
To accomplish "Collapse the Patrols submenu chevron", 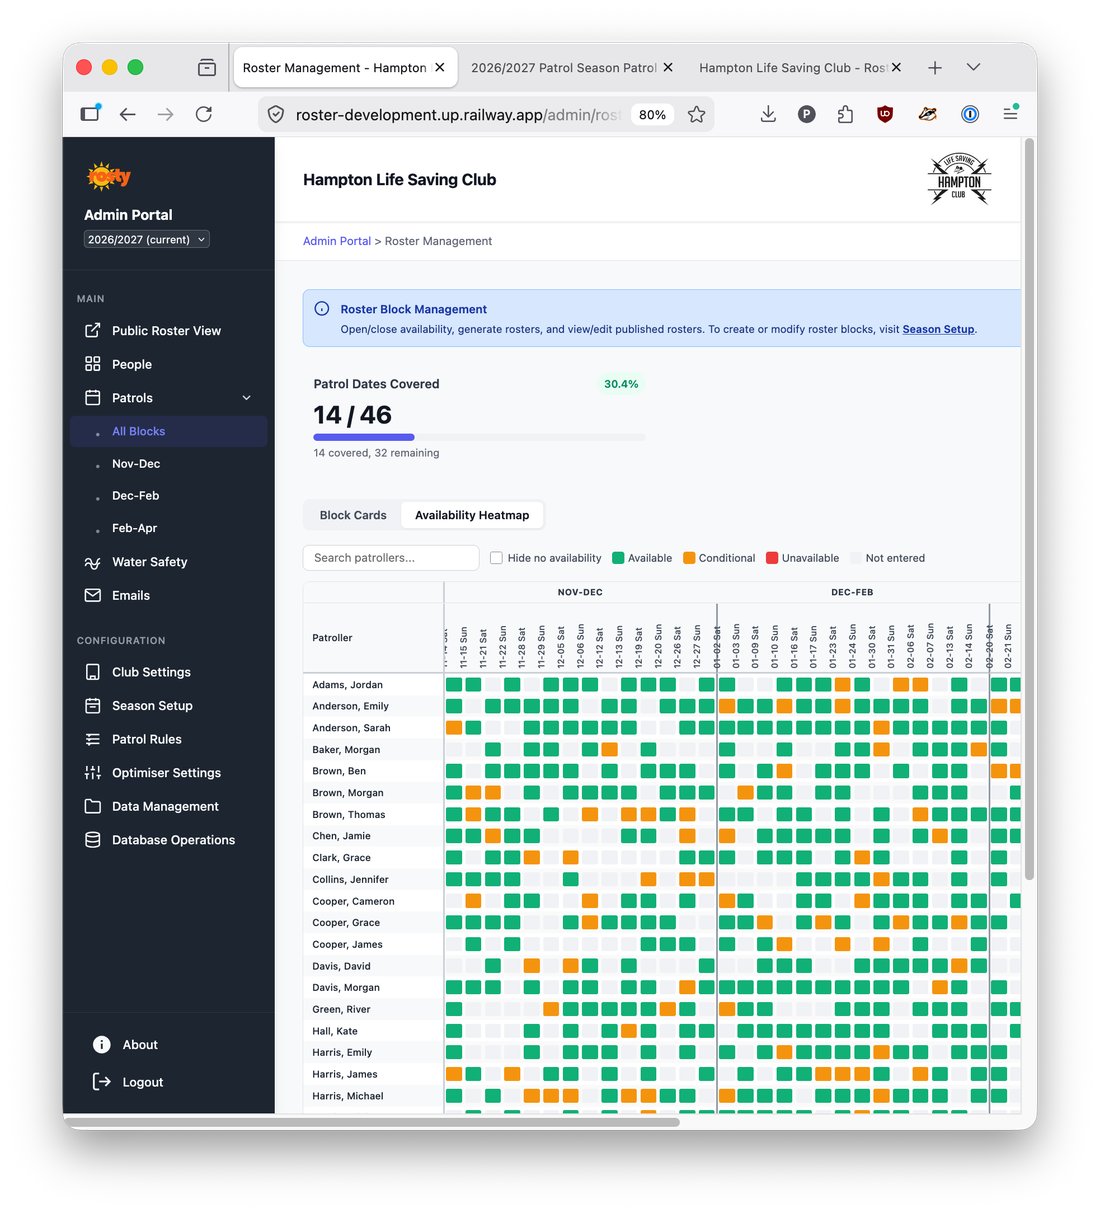I will 247,398.
